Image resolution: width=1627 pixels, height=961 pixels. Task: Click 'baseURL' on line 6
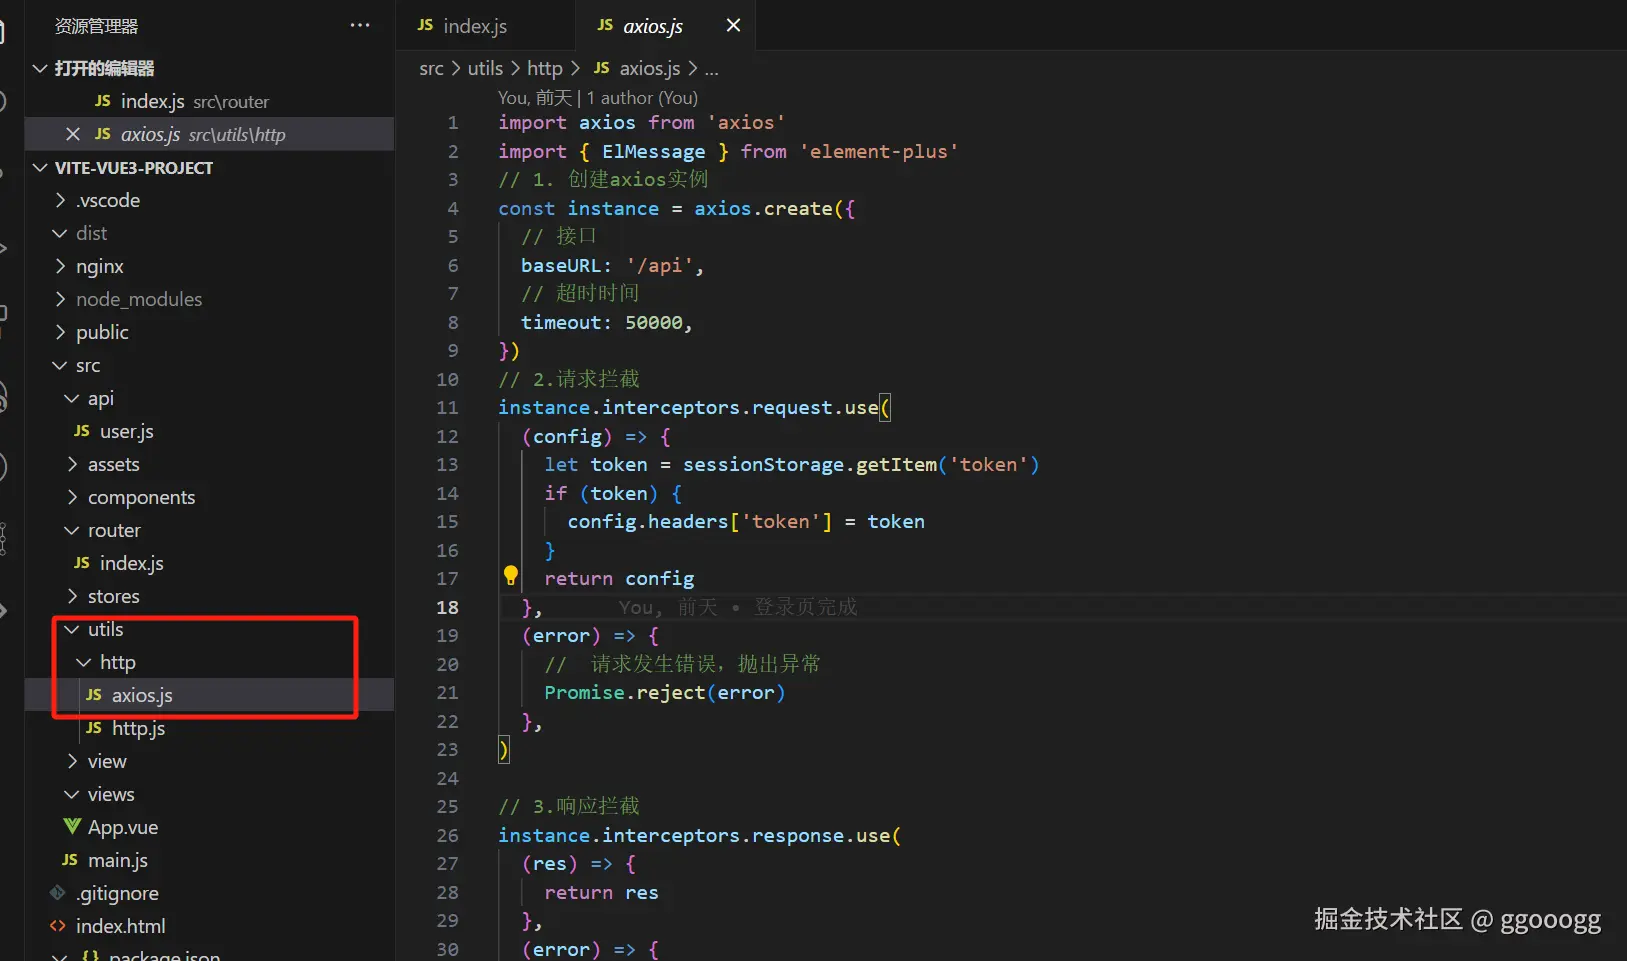561,265
